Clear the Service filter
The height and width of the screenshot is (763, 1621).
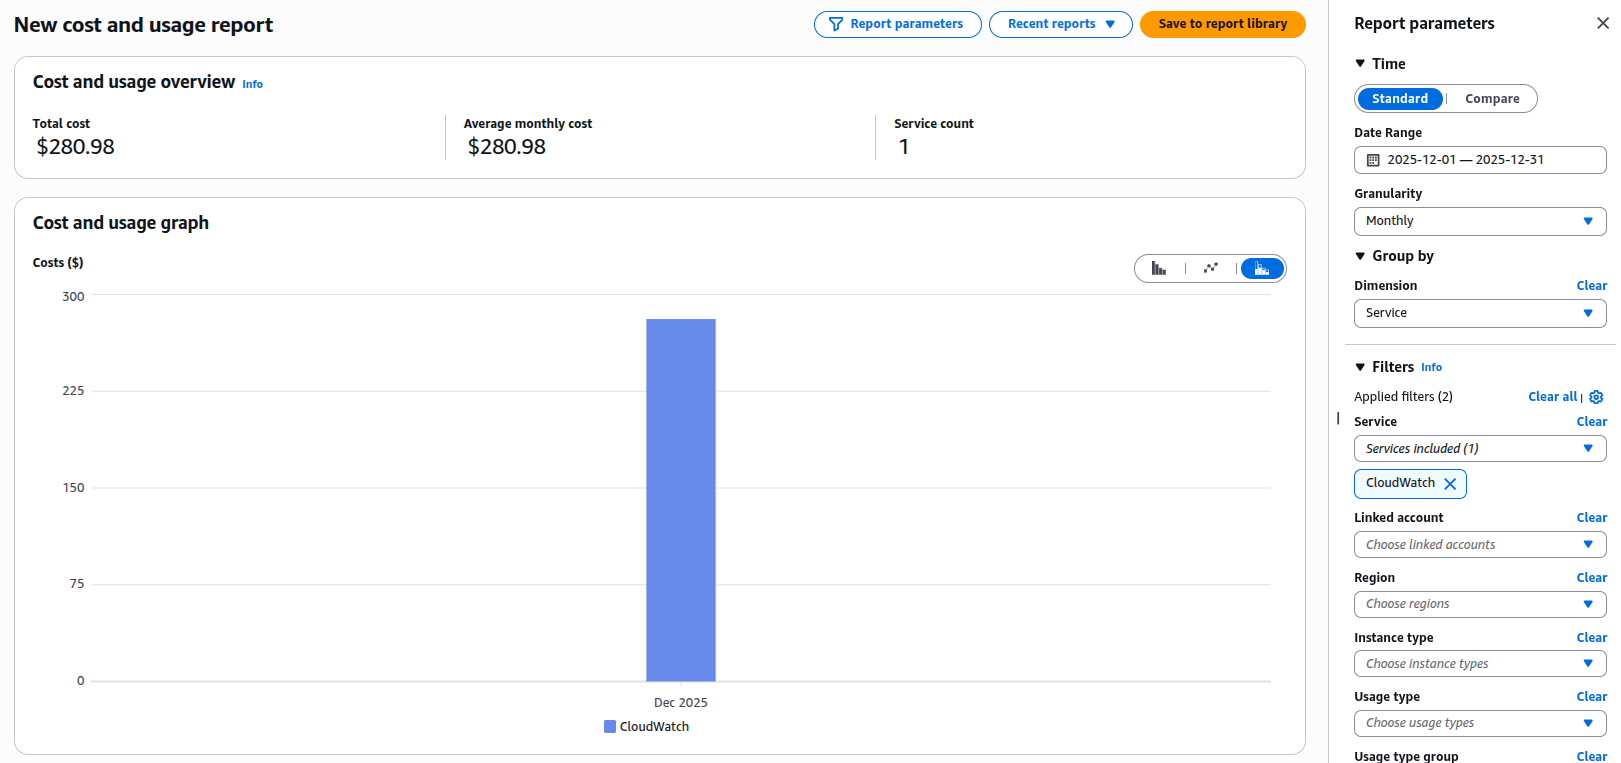1591,422
